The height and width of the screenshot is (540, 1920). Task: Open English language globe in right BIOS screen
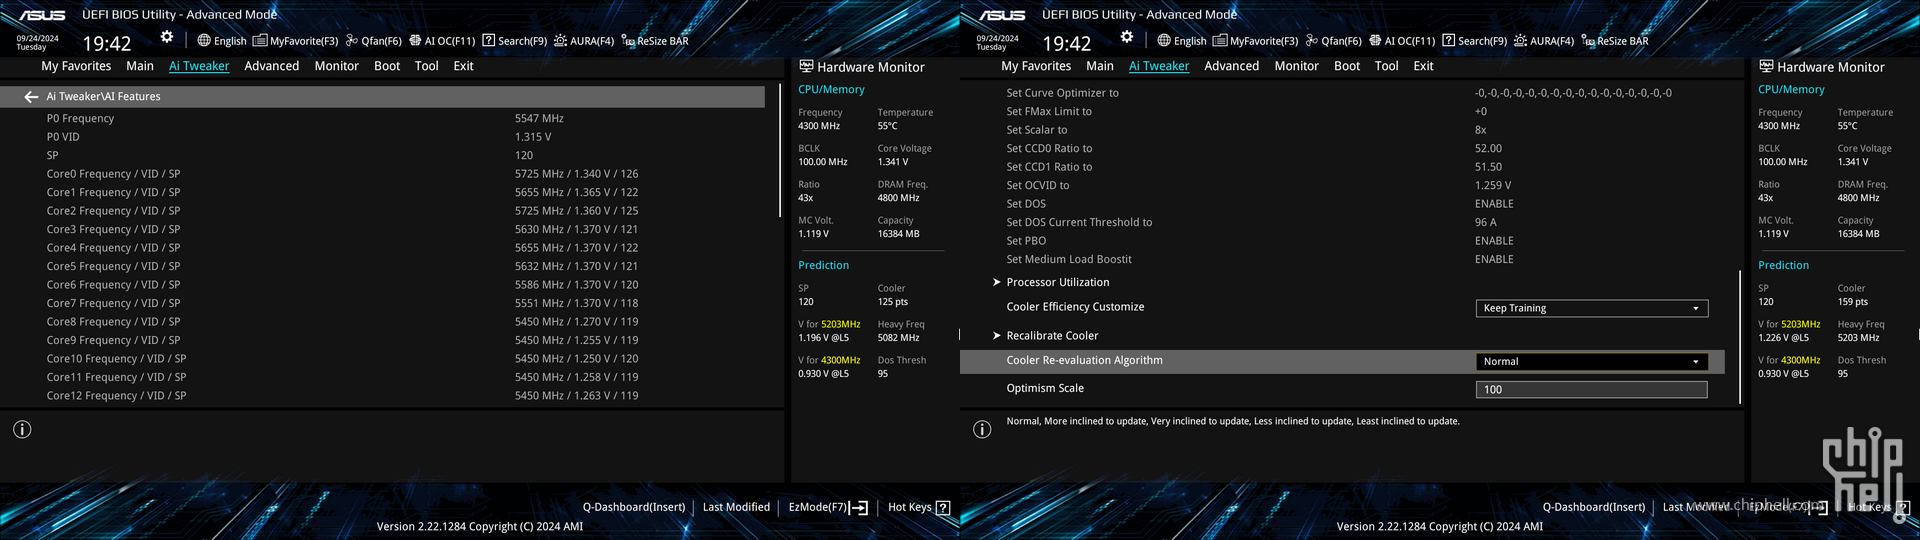pyautogui.click(x=1181, y=41)
